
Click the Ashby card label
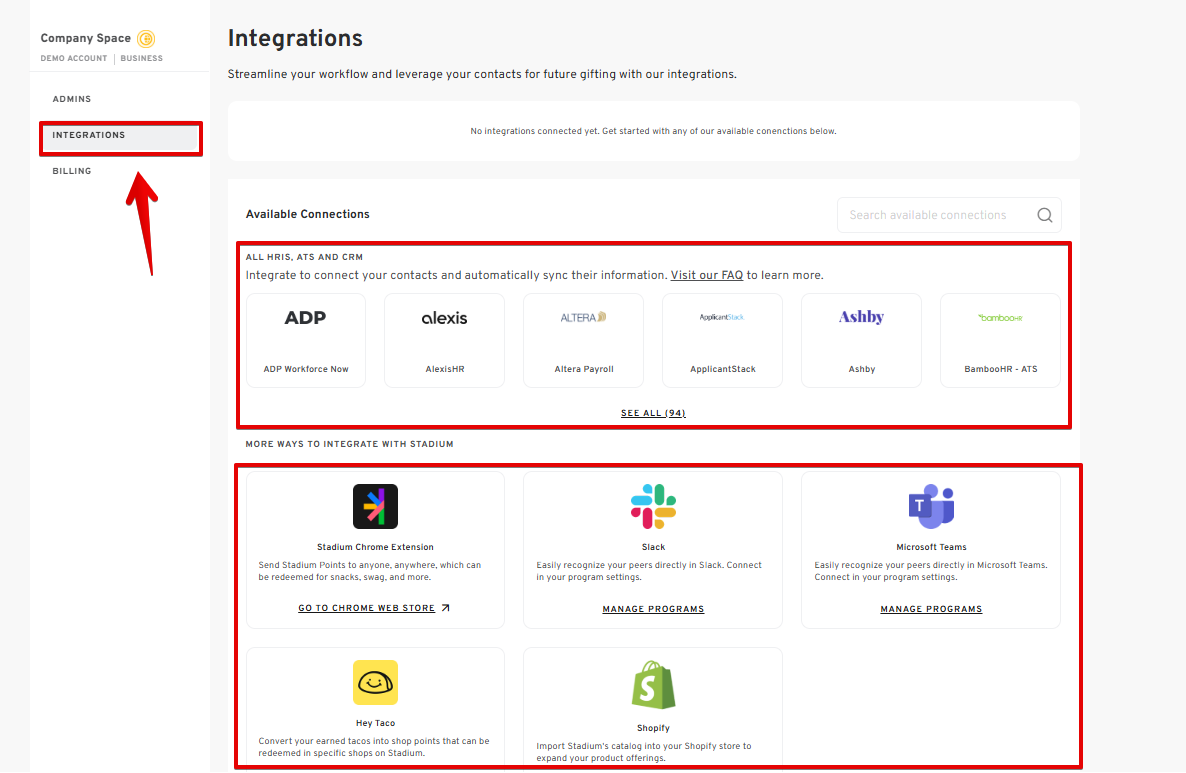pos(862,370)
